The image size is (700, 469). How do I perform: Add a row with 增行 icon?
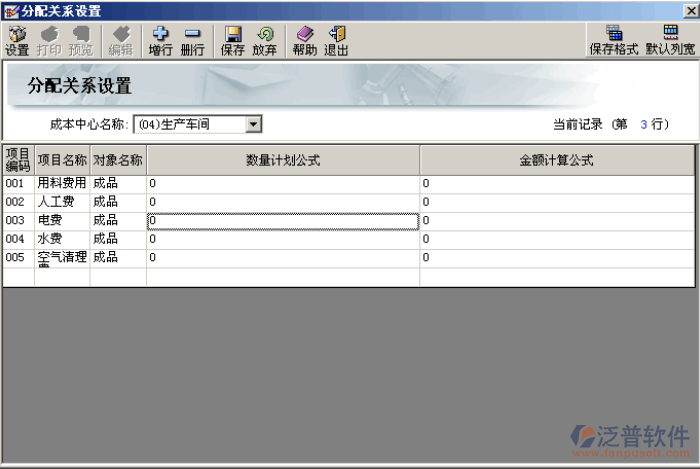click(161, 41)
